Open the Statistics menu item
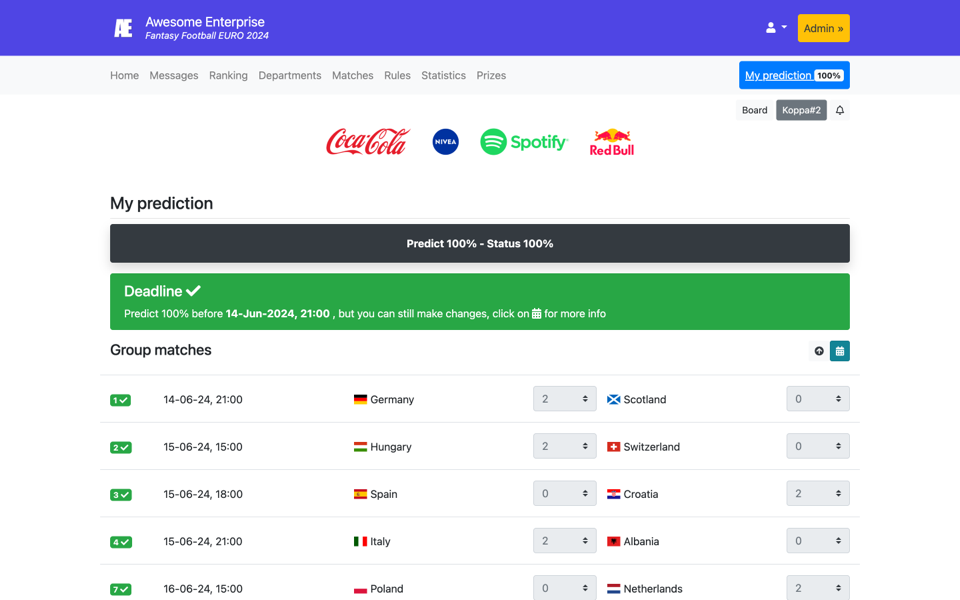Image resolution: width=960 pixels, height=600 pixels. pyautogui.click(x=443, y=75)
